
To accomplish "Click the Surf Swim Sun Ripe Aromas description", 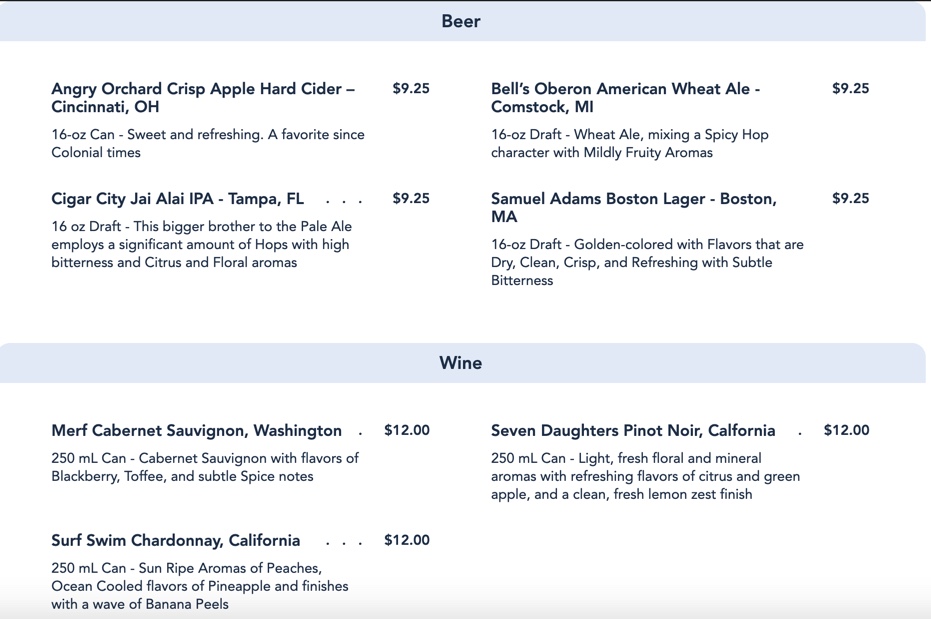I will tap(200, 586).
